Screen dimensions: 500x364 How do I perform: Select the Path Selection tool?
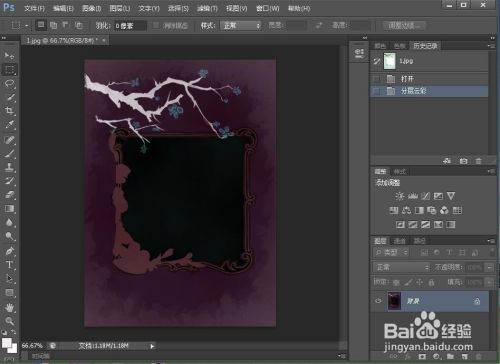pos(9,279)
